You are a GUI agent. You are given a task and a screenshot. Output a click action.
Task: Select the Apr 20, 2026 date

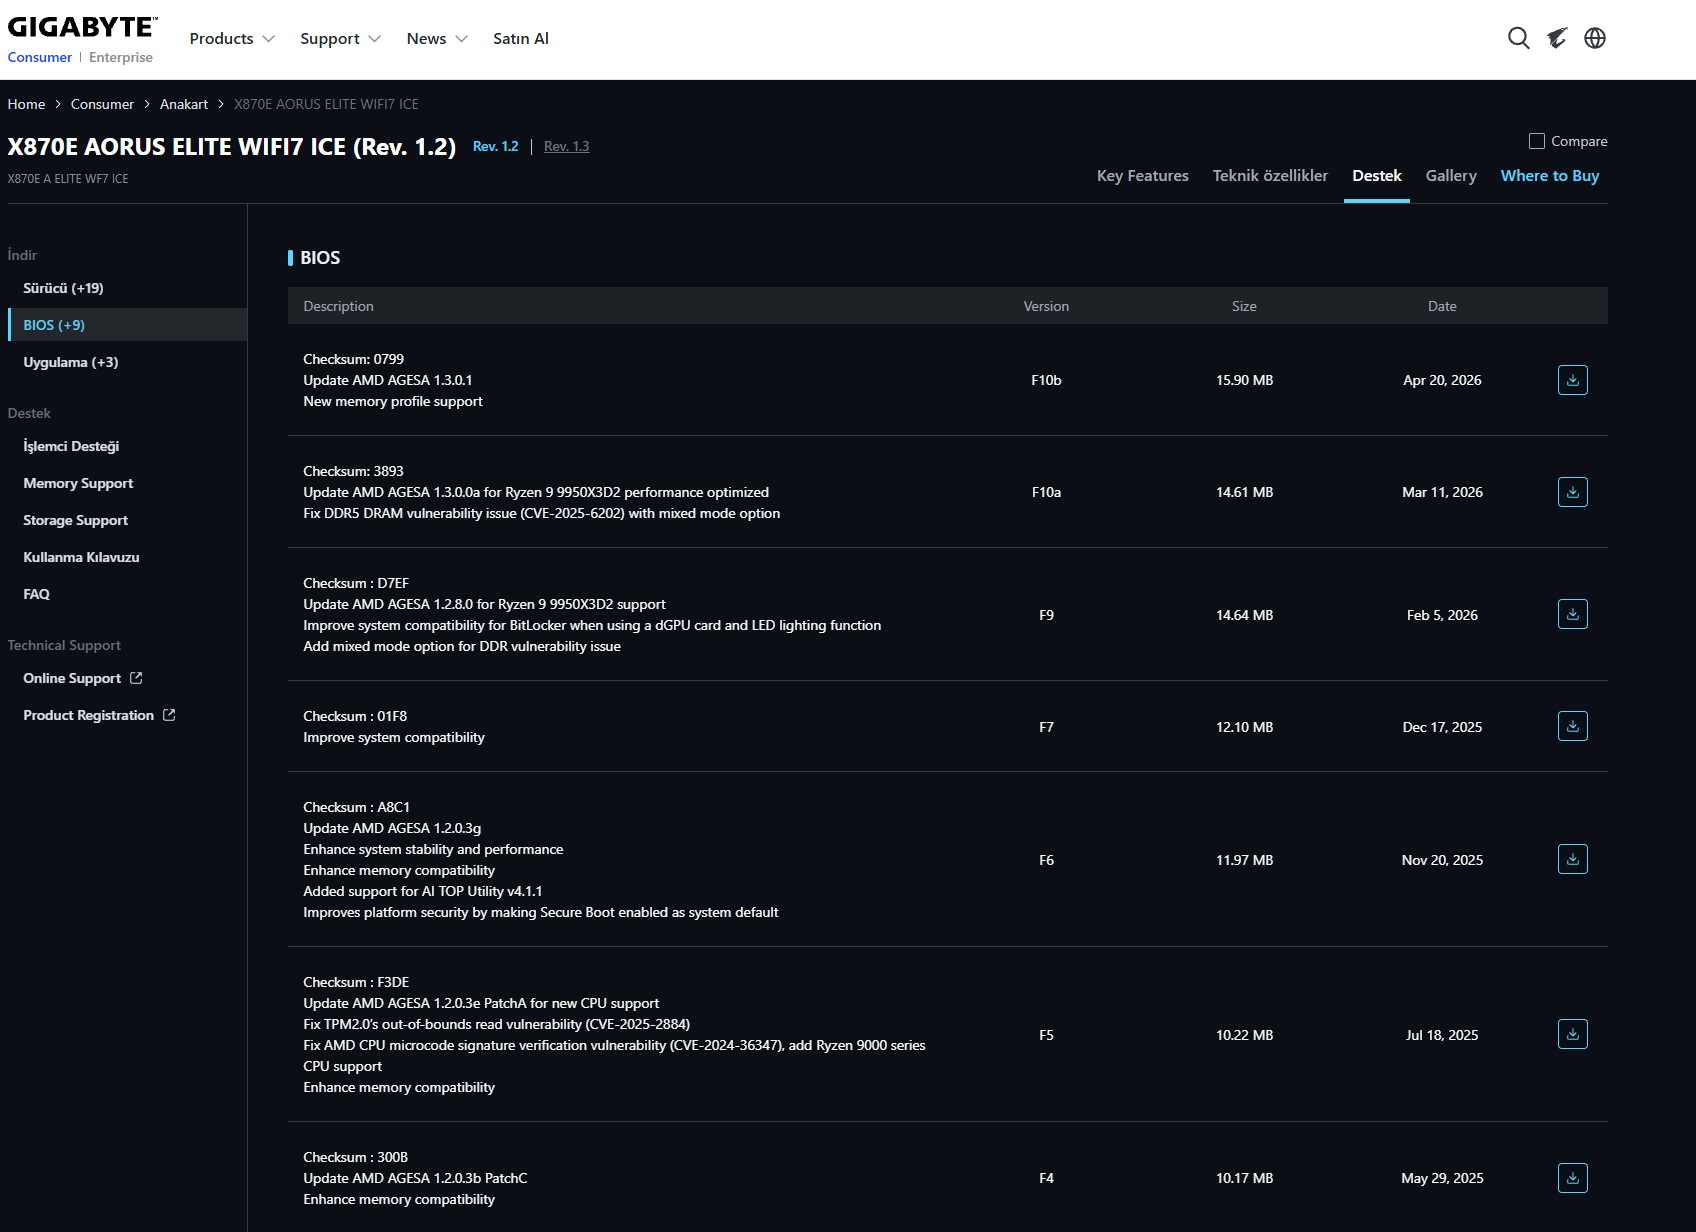tap(1442, 380)
